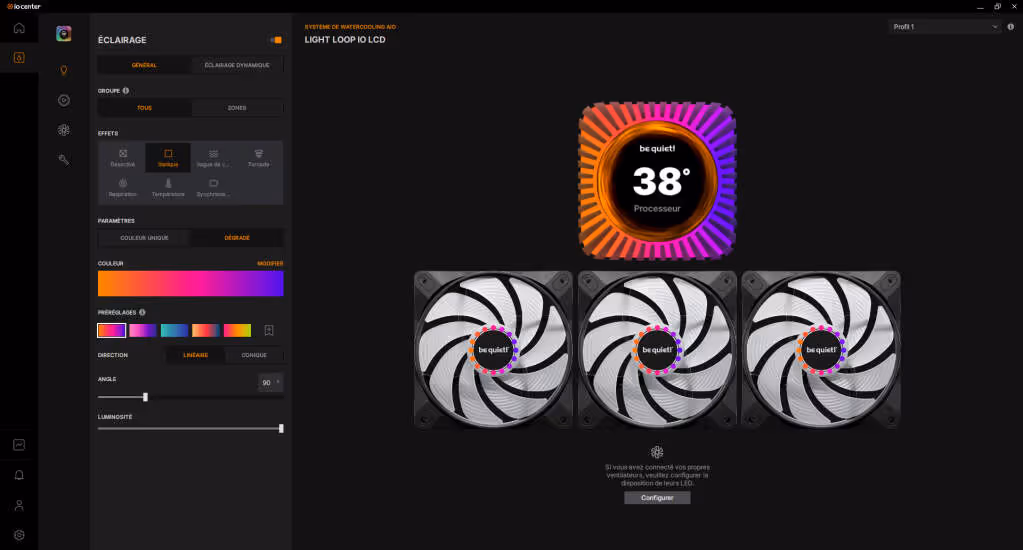Click the Angle slider handle
The width and height of the screenshot is (1023, 550).
[x=145, y=397]
